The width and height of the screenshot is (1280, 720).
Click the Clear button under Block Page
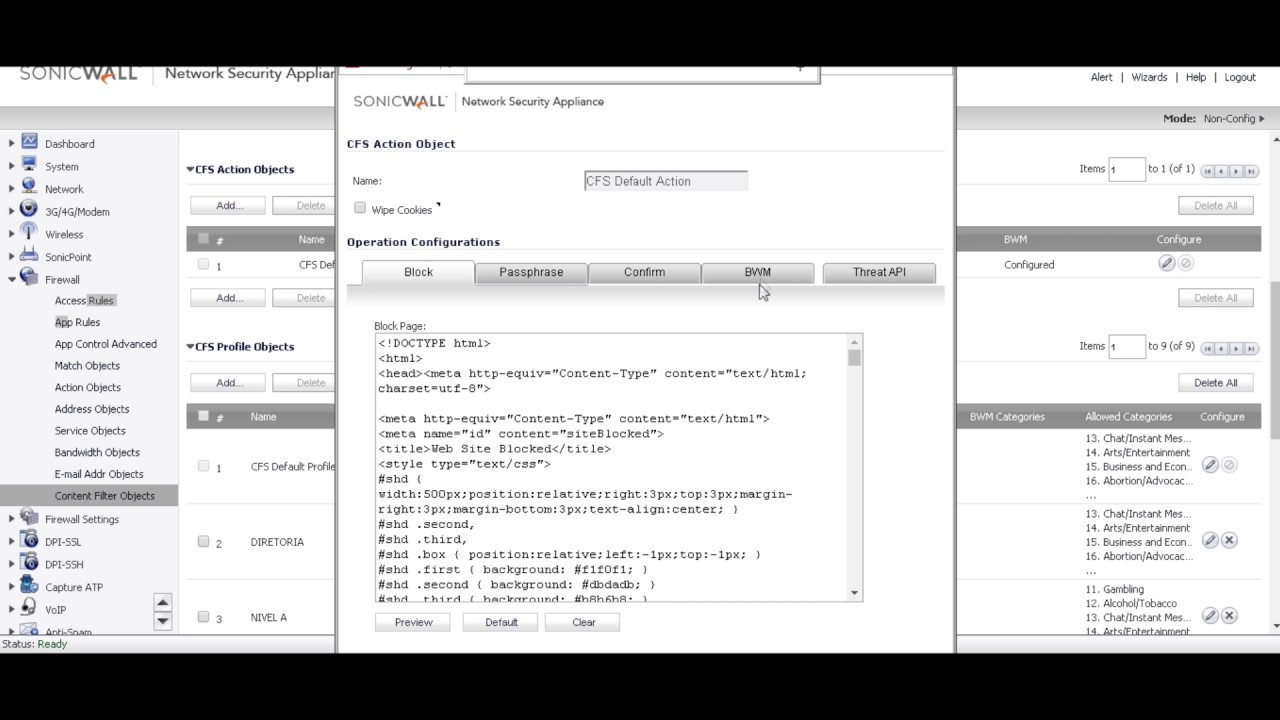pyautogui.click(x=584, y=622)
